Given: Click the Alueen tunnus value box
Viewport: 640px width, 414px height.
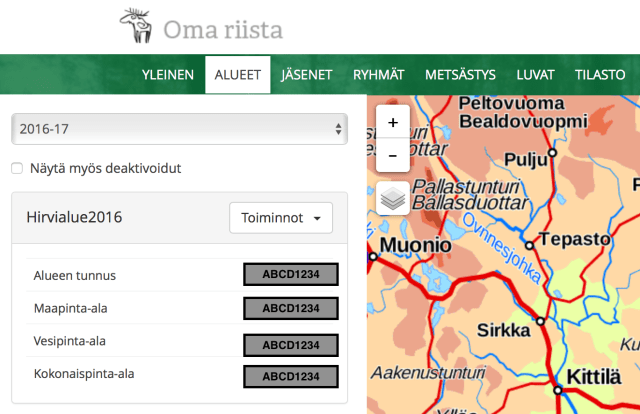Looking at the screenshot, I should pyautogui.click(x=291, y=274).
